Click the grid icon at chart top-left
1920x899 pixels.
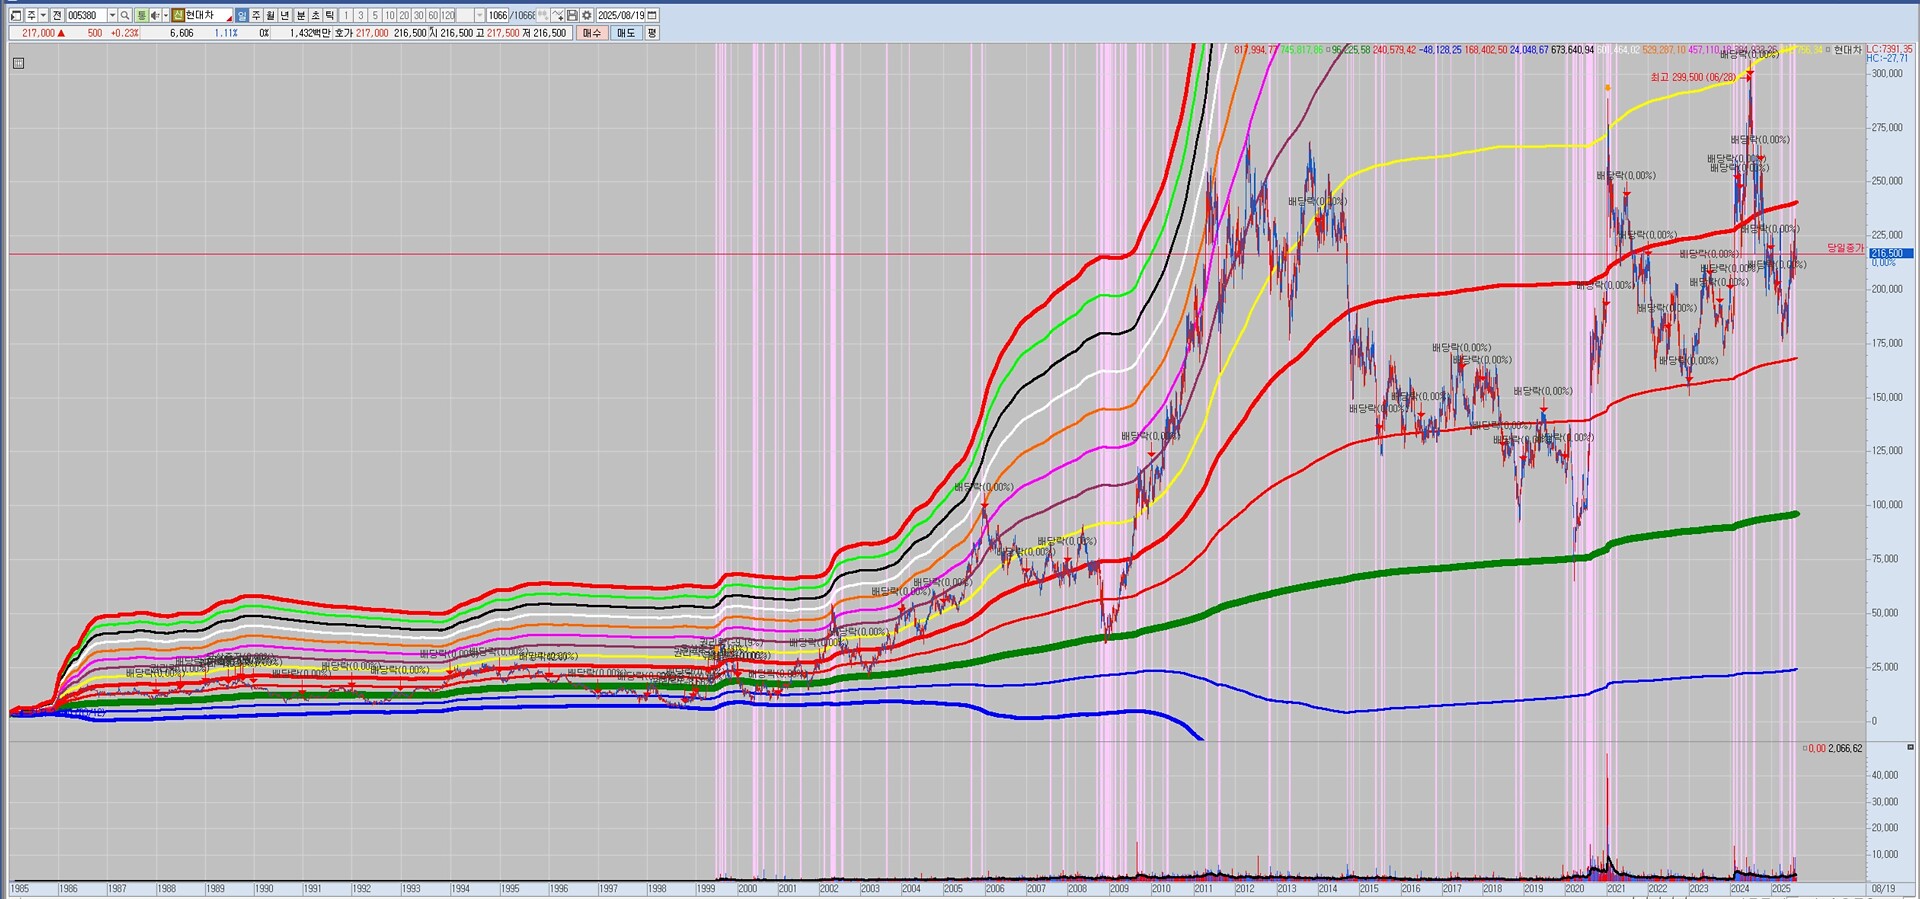pos(18,63)
